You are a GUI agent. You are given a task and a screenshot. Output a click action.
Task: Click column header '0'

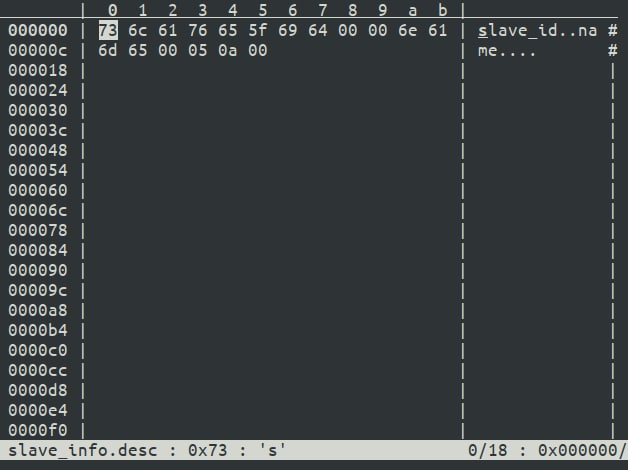[x=113, y=10]
